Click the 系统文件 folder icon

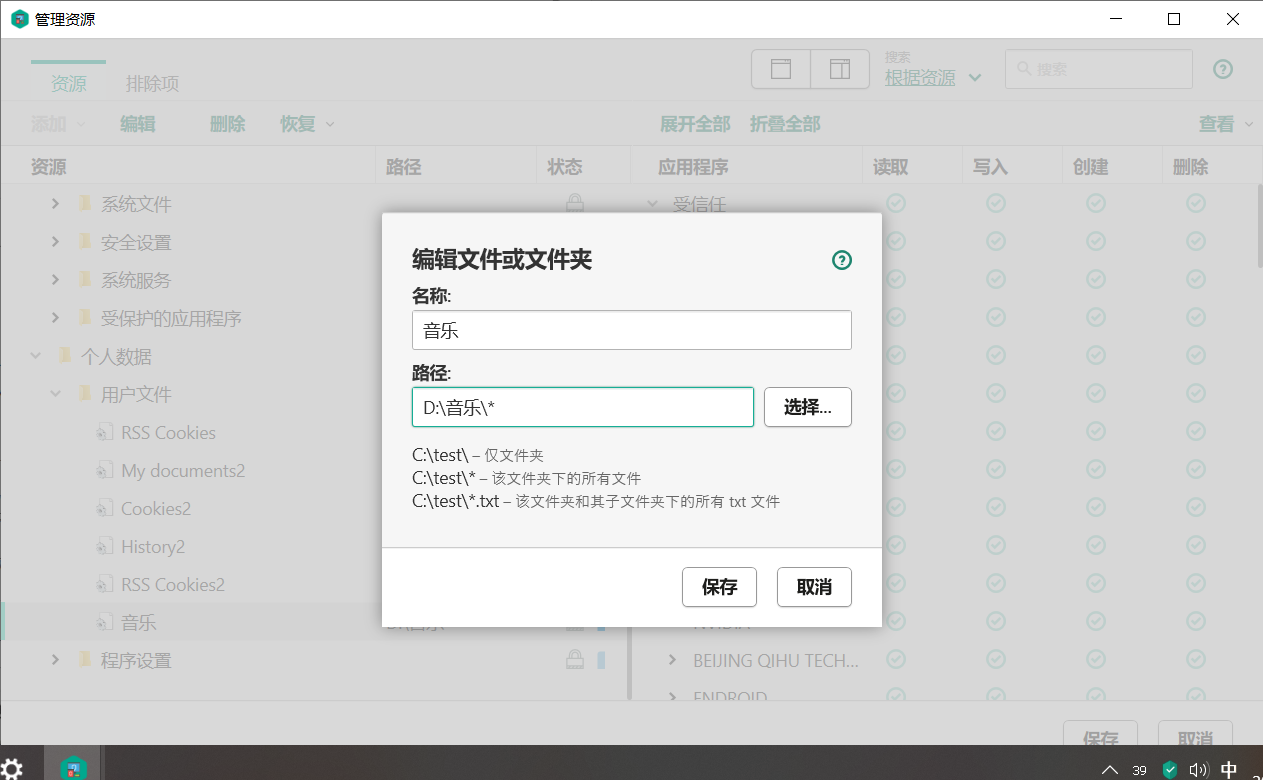tap(85, 204)
